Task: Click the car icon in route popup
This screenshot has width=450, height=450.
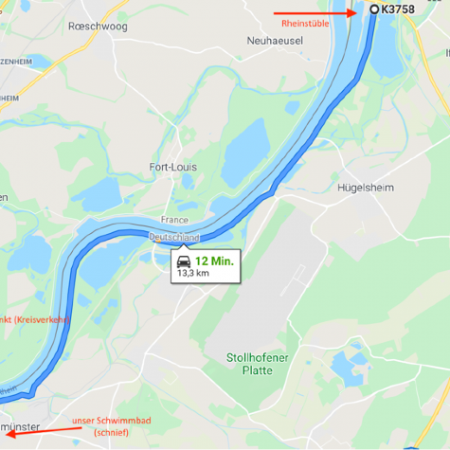Action: point(184,262)
